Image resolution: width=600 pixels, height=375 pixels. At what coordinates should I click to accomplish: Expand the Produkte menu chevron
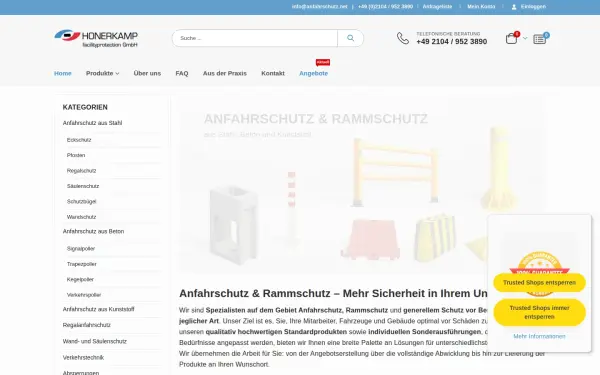tap(117, 73)
